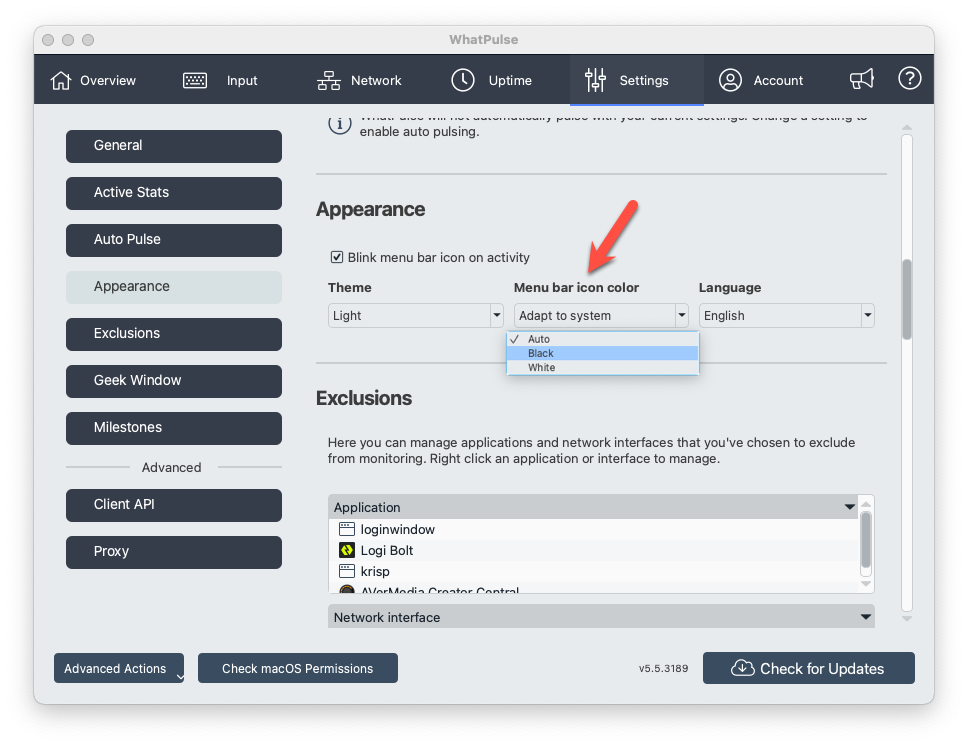
Task: Click the Settings sliders icon
Action: click(595, 80)
